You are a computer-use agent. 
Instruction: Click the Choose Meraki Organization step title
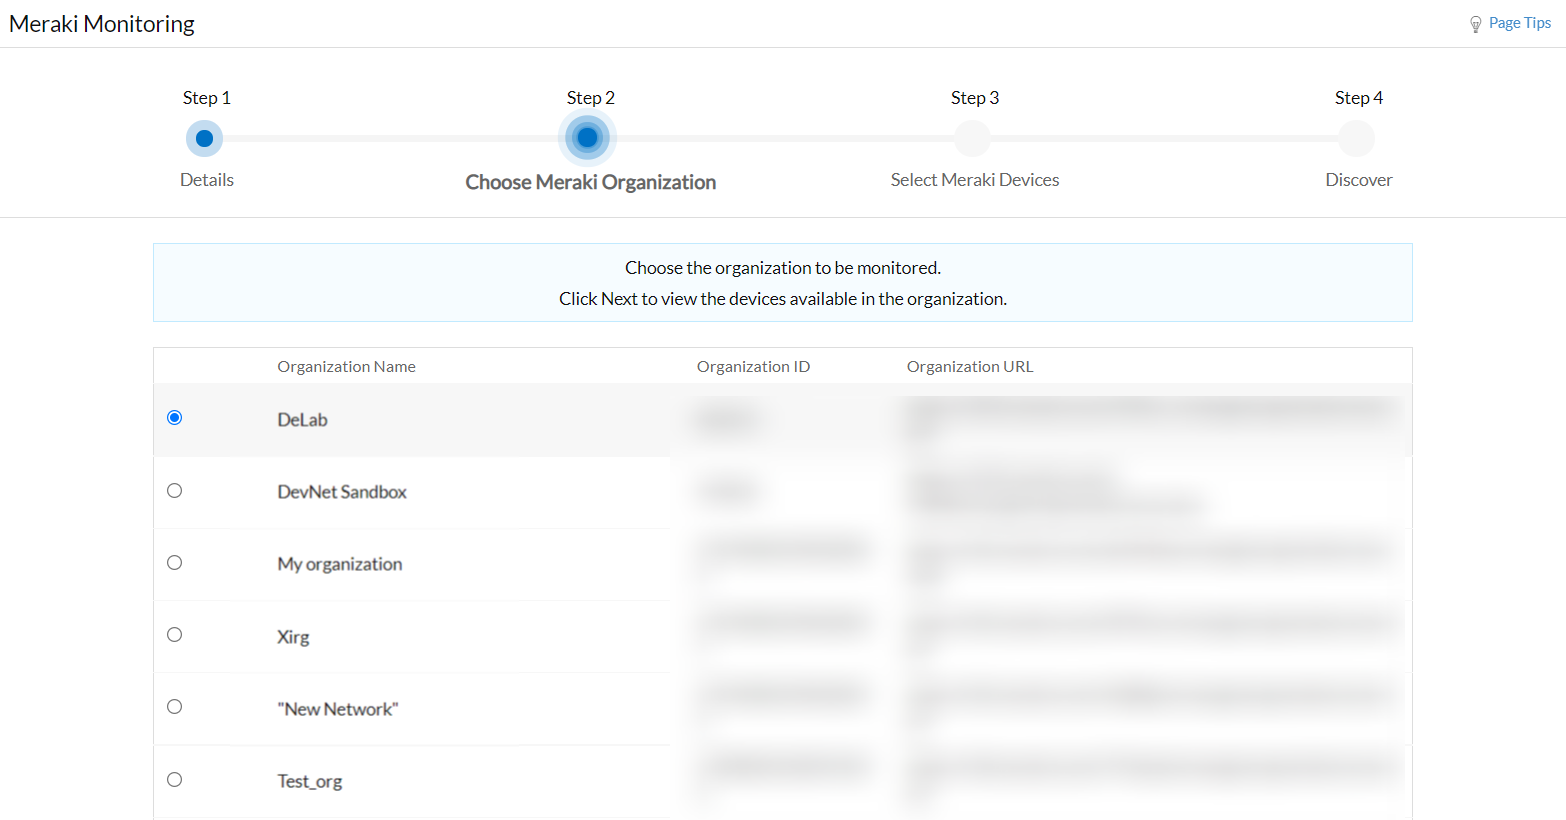point(590,182)
